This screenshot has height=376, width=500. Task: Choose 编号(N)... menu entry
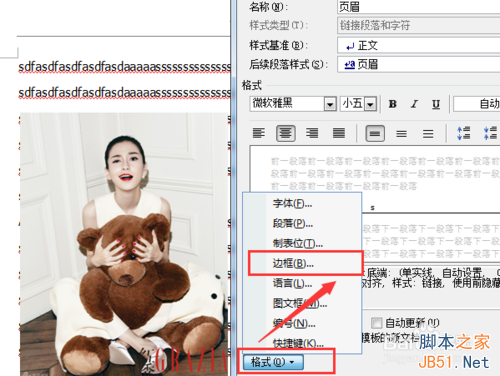[302, 323]
